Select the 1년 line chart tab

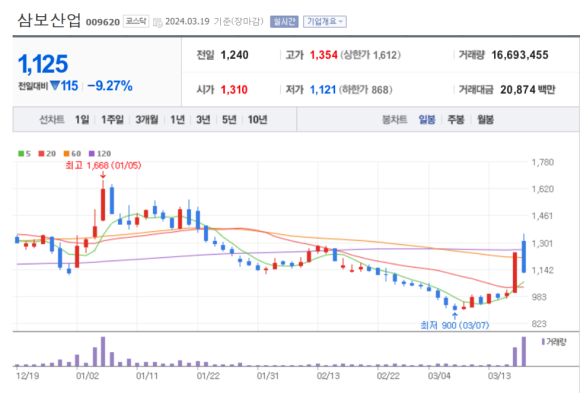(x=177, y=120)
